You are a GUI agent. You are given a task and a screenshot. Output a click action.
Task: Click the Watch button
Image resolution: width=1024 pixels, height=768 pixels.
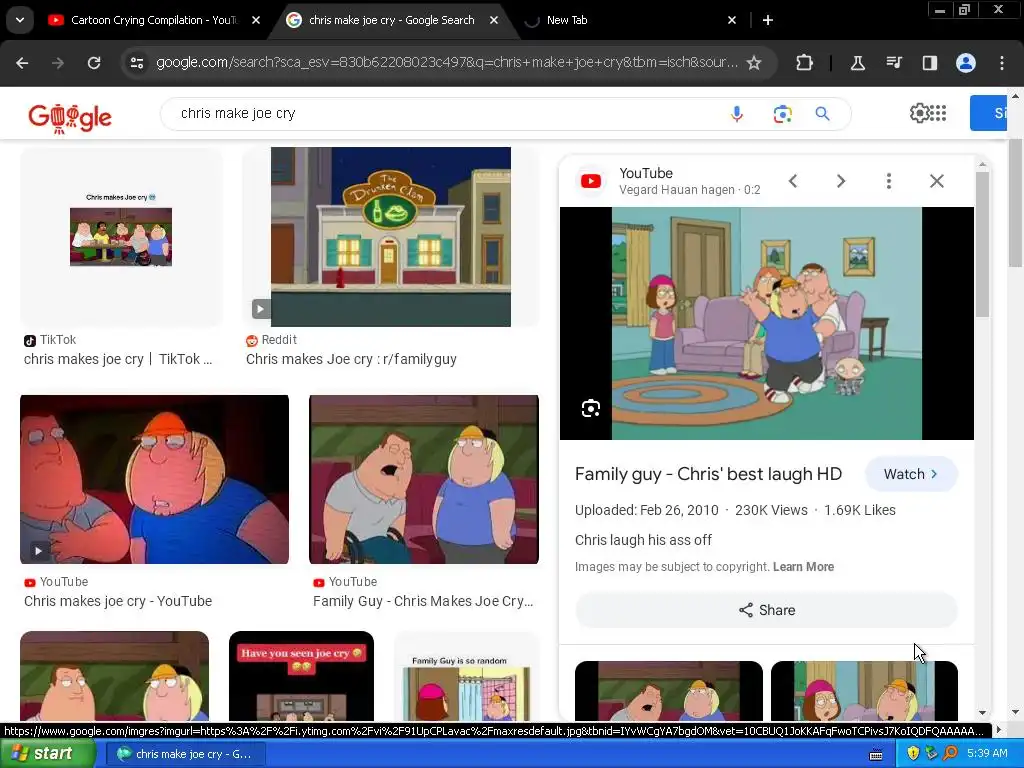[x=911, y=474]
